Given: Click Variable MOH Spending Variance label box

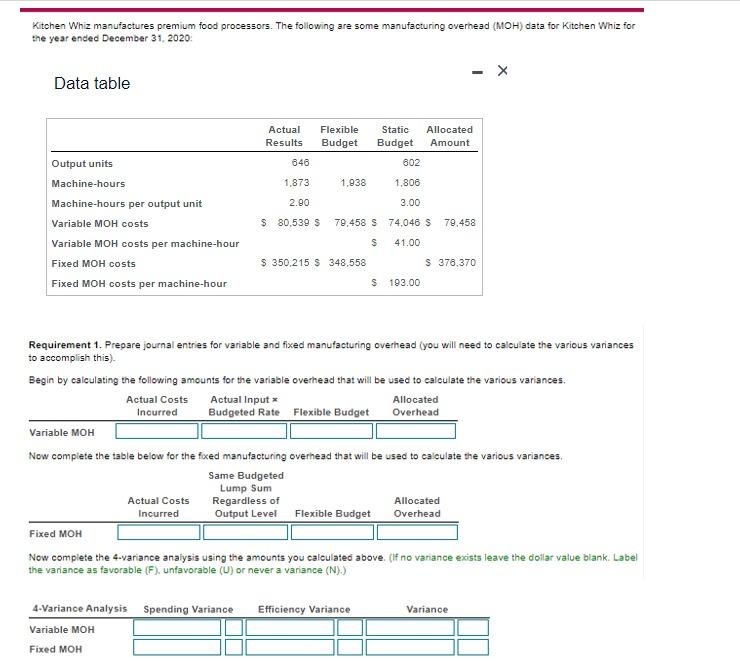Looking at the screenshot, I should click(234, 628).
